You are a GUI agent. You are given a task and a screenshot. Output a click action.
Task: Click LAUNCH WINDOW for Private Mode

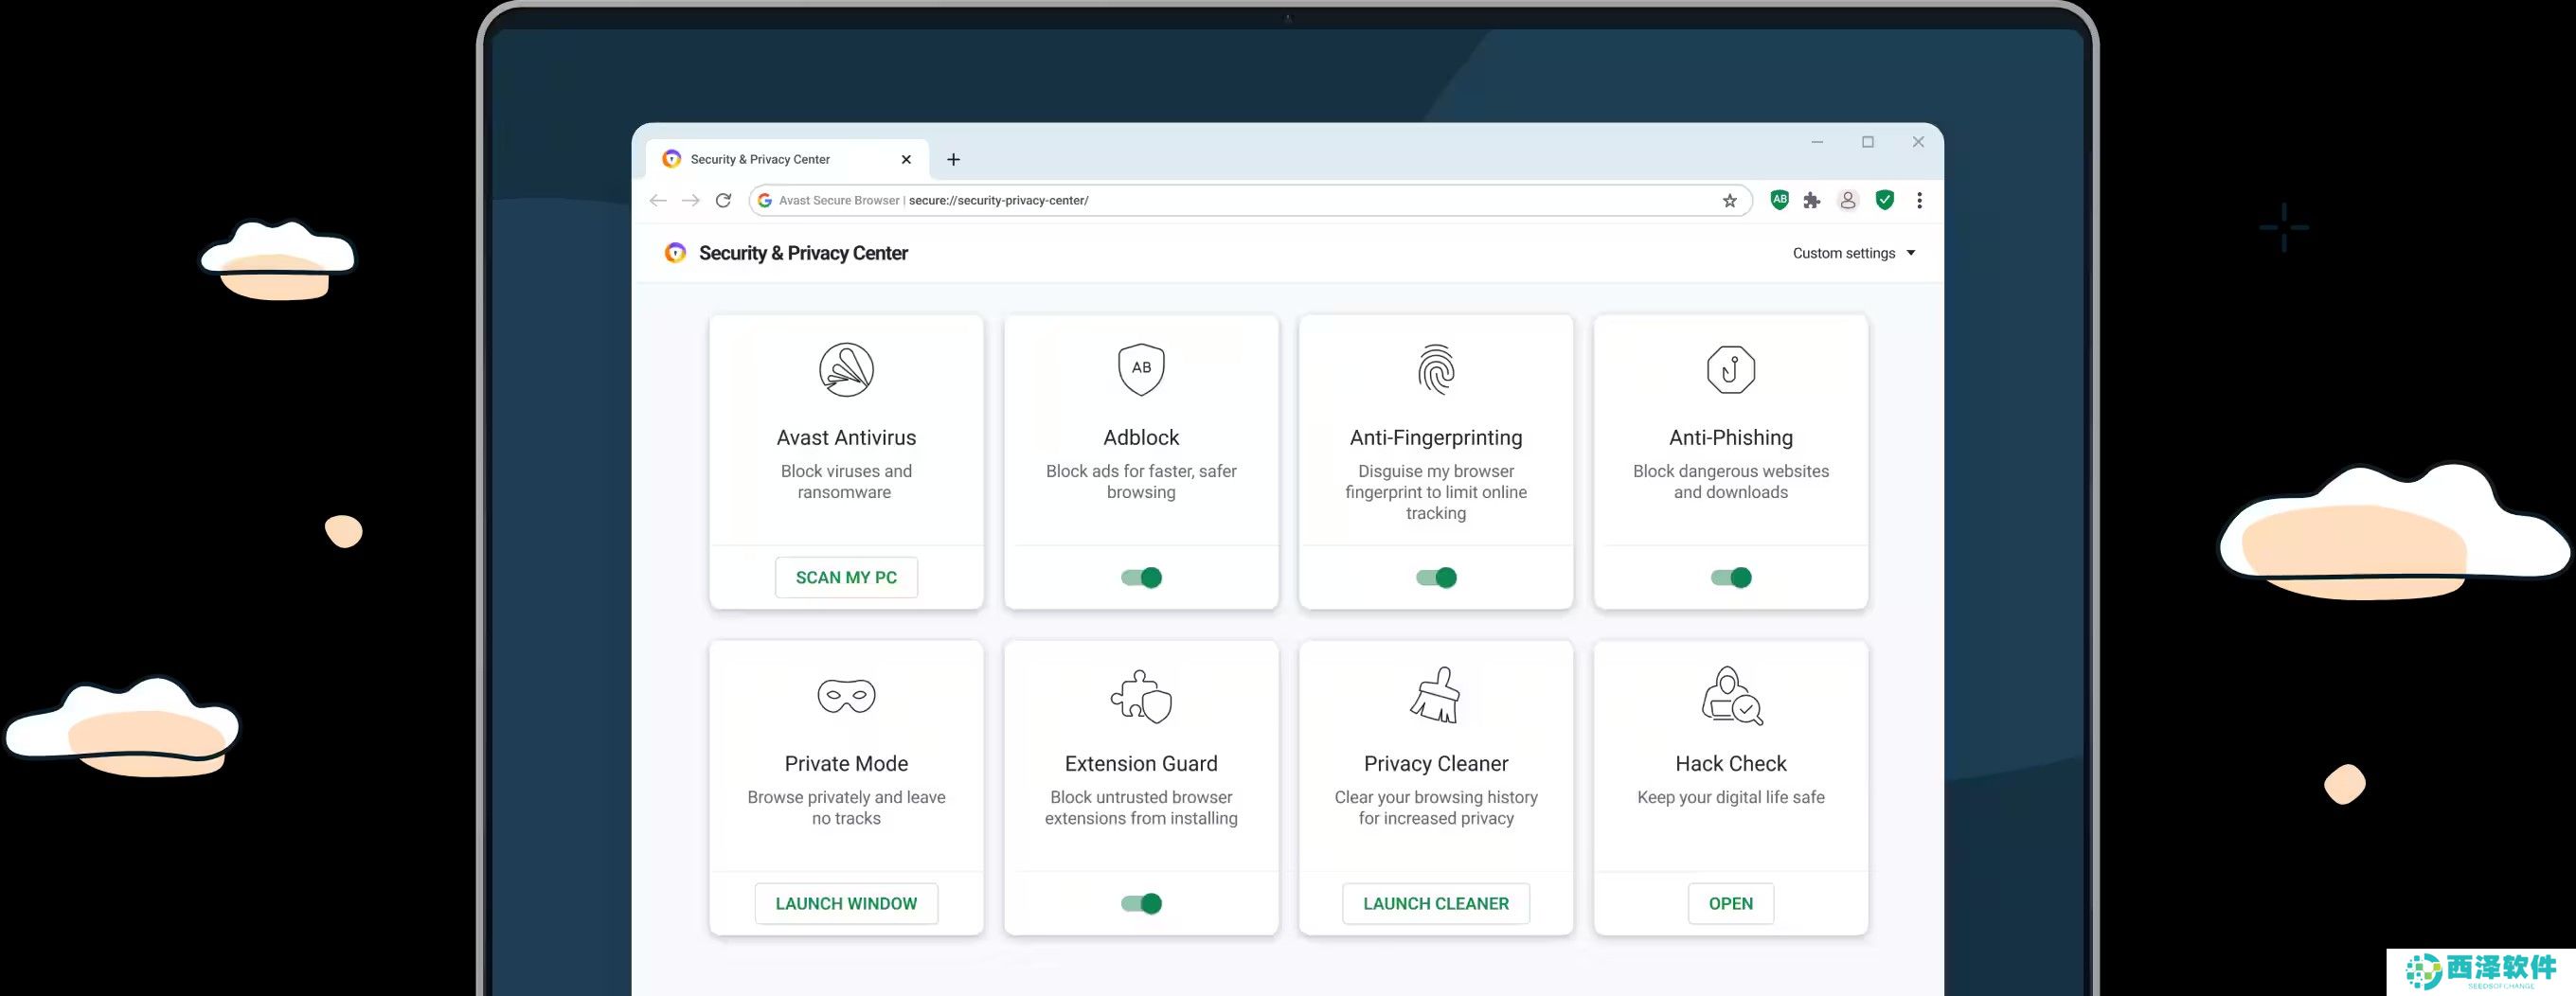[846, 904]
